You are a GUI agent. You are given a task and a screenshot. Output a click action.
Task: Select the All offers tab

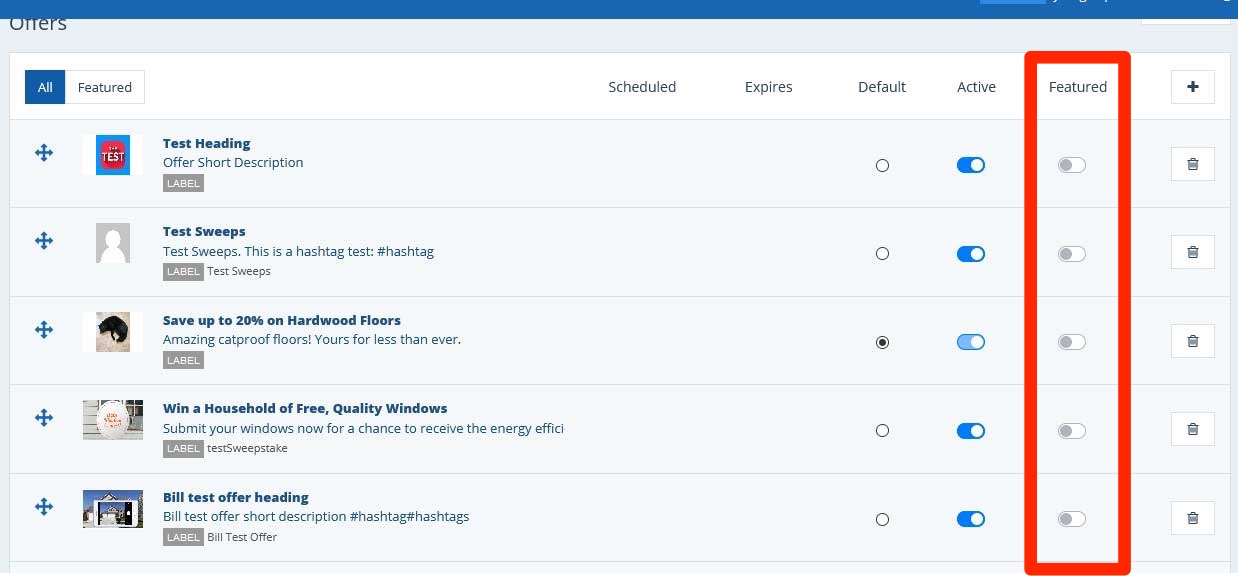tap(45, 87)
